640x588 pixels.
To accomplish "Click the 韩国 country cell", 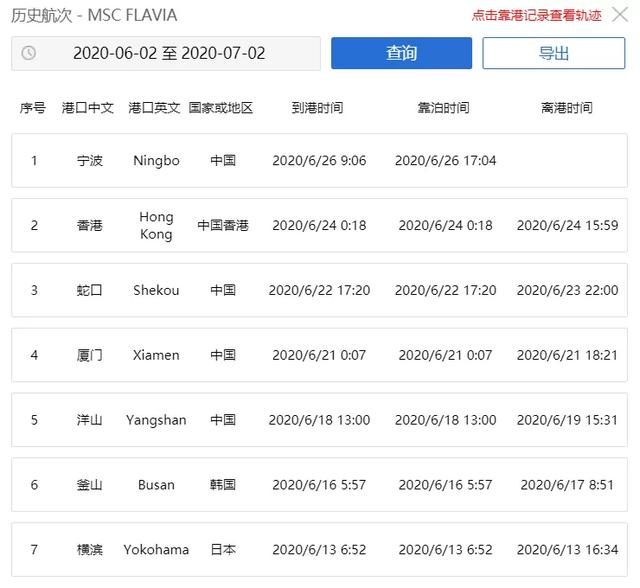I will coord(223,485).
